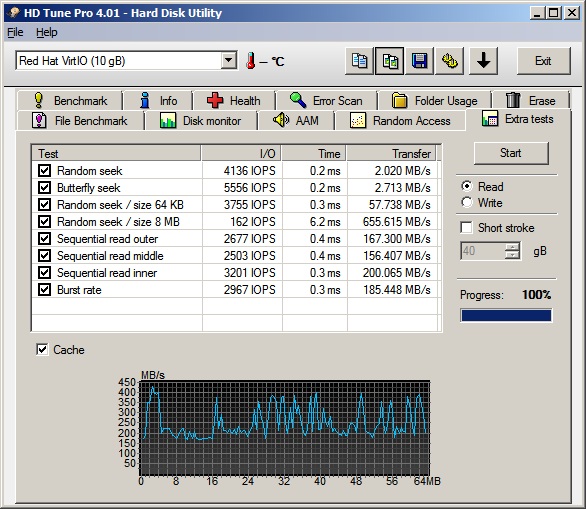
Task: Click the Exit button
Action: pos(543,61)
